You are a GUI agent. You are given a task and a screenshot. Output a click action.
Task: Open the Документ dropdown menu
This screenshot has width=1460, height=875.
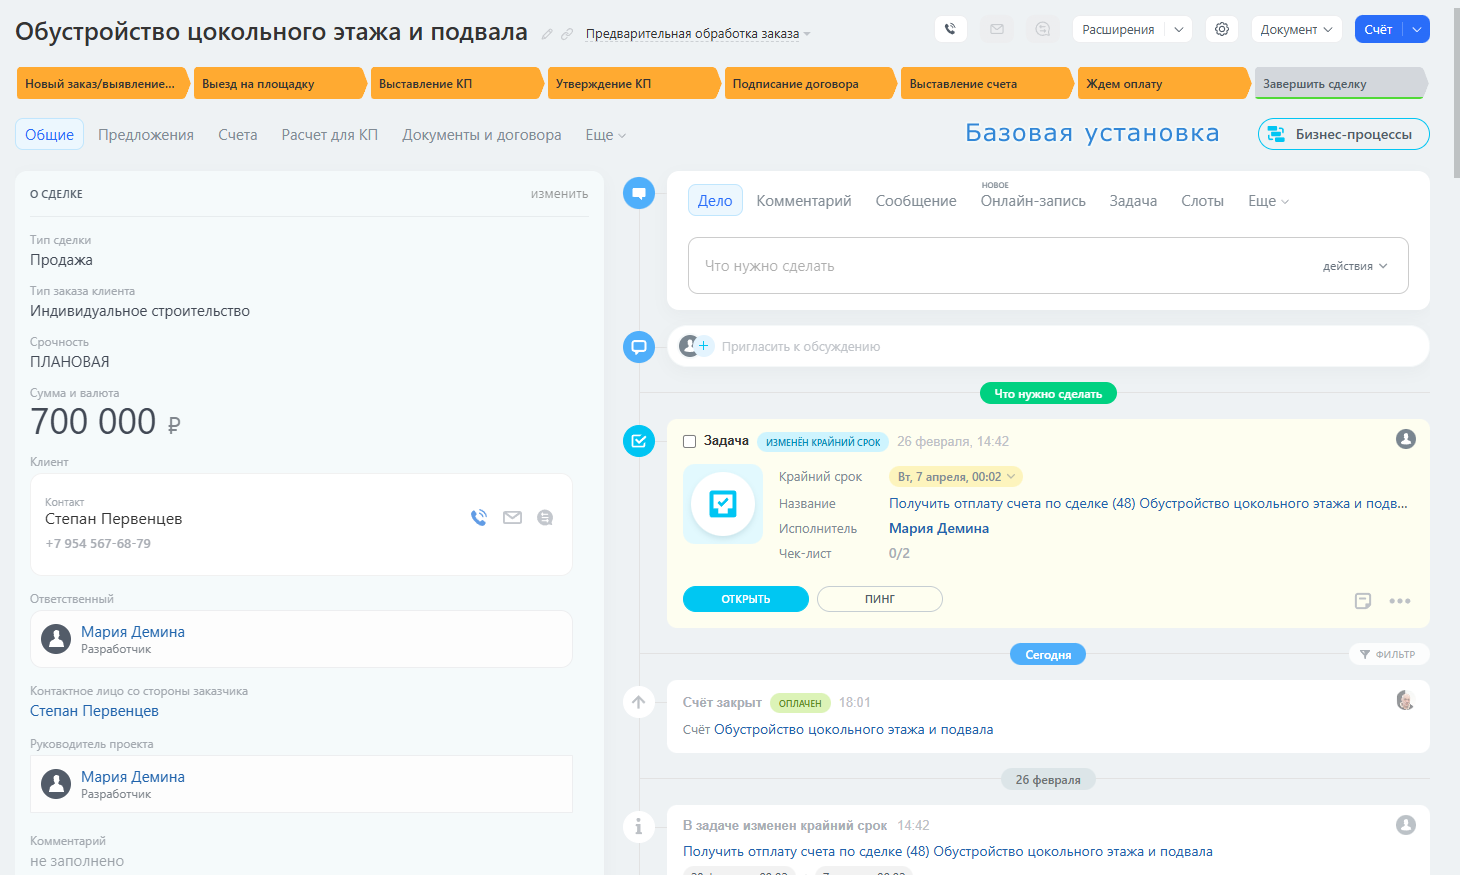point(1296,30)
